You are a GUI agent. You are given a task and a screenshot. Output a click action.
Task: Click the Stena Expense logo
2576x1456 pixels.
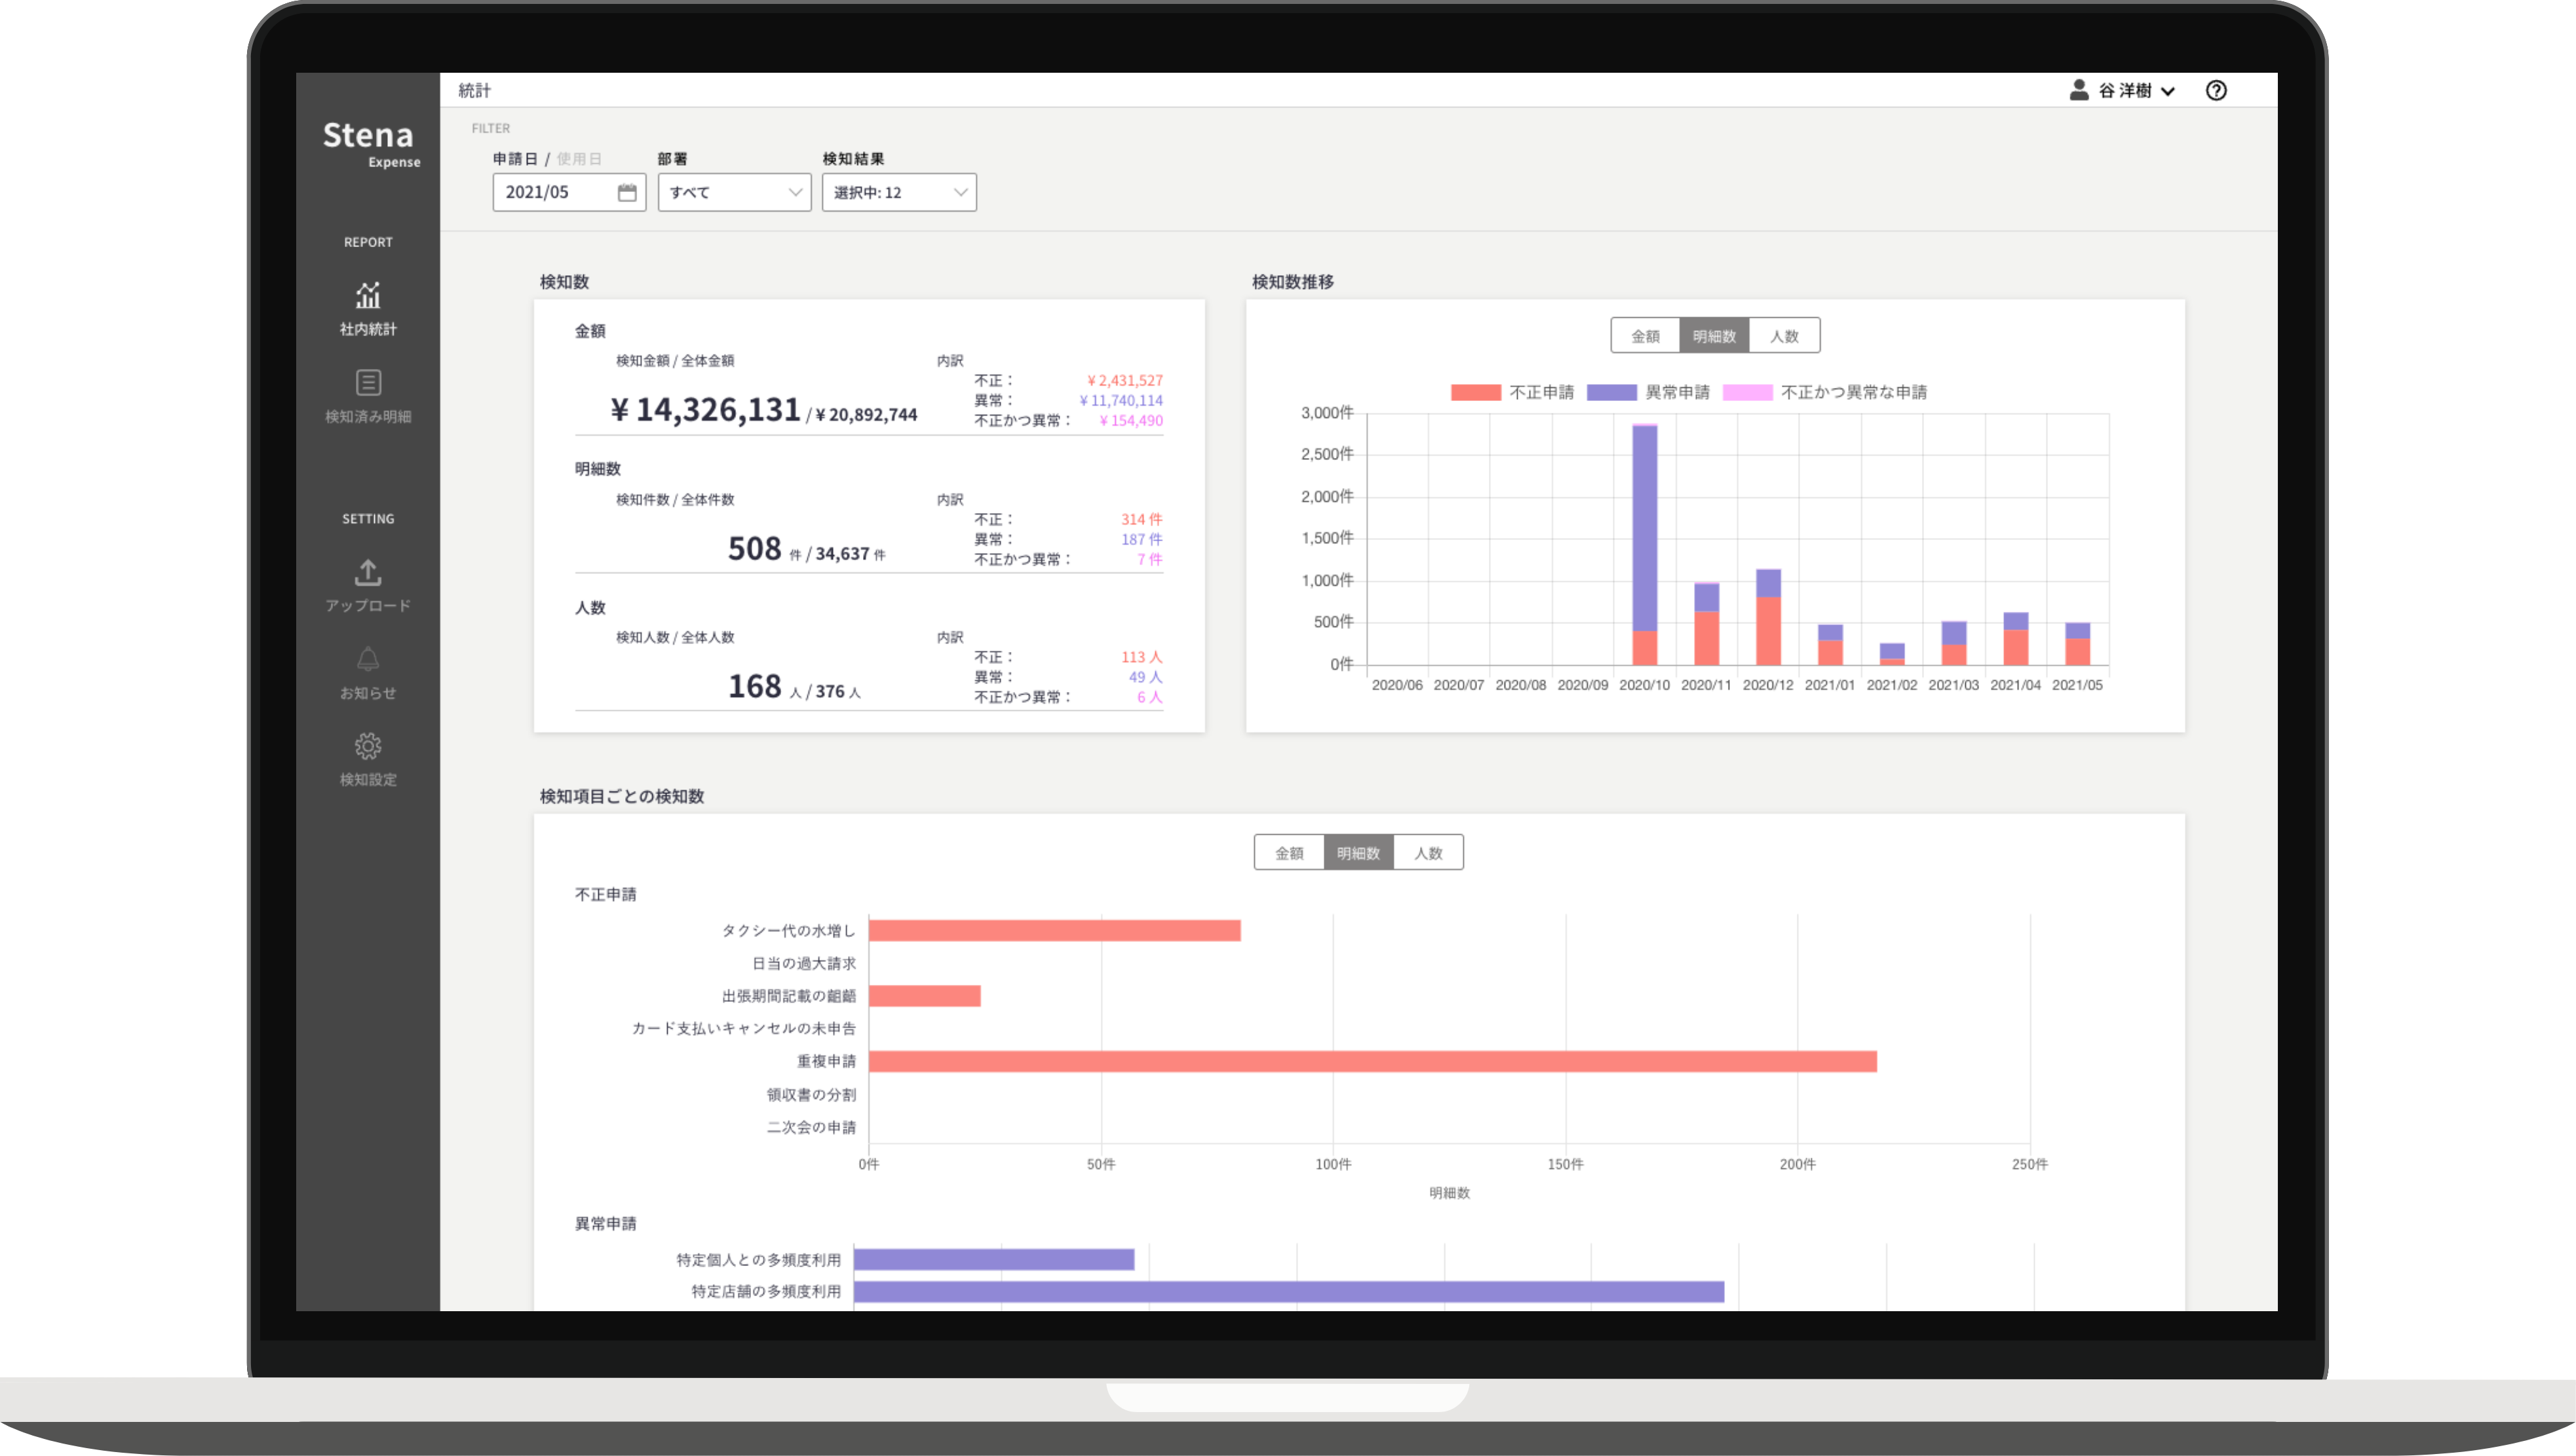coord(371,144)
